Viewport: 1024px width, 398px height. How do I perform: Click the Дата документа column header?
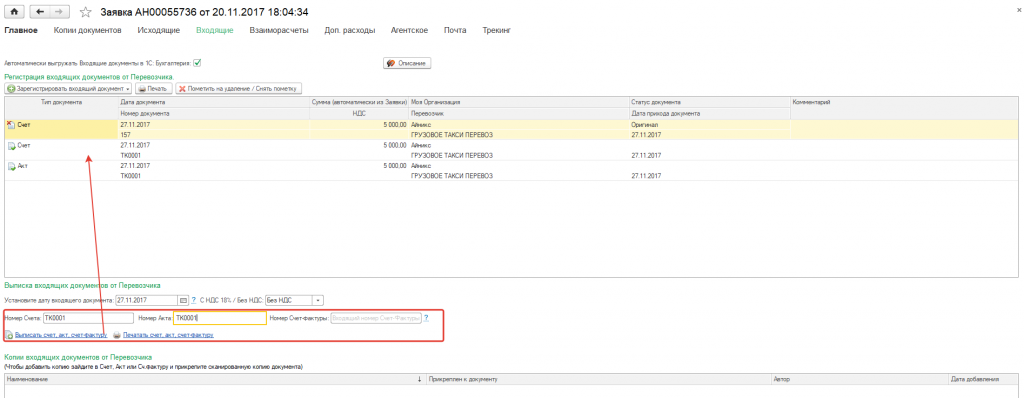(x=214, y=103)
